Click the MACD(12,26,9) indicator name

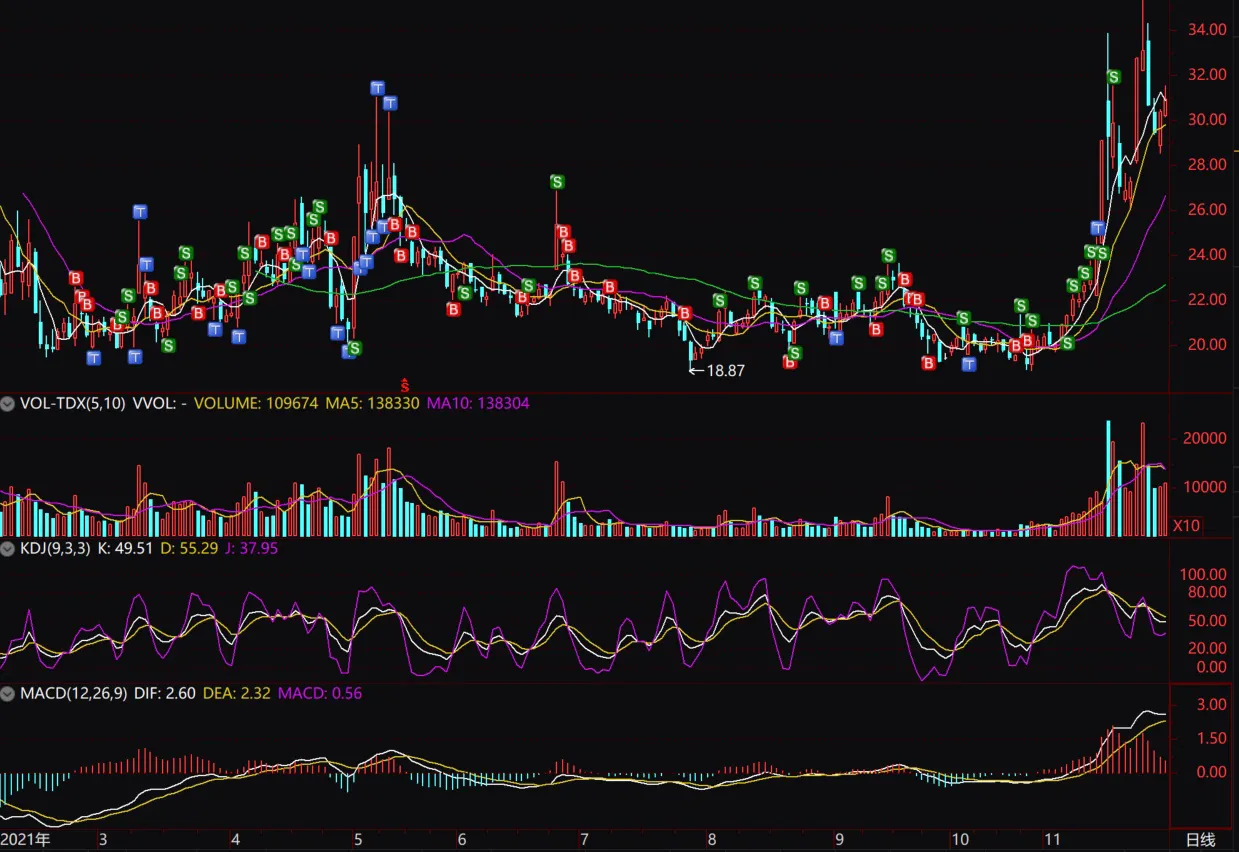tap(73, 692)
